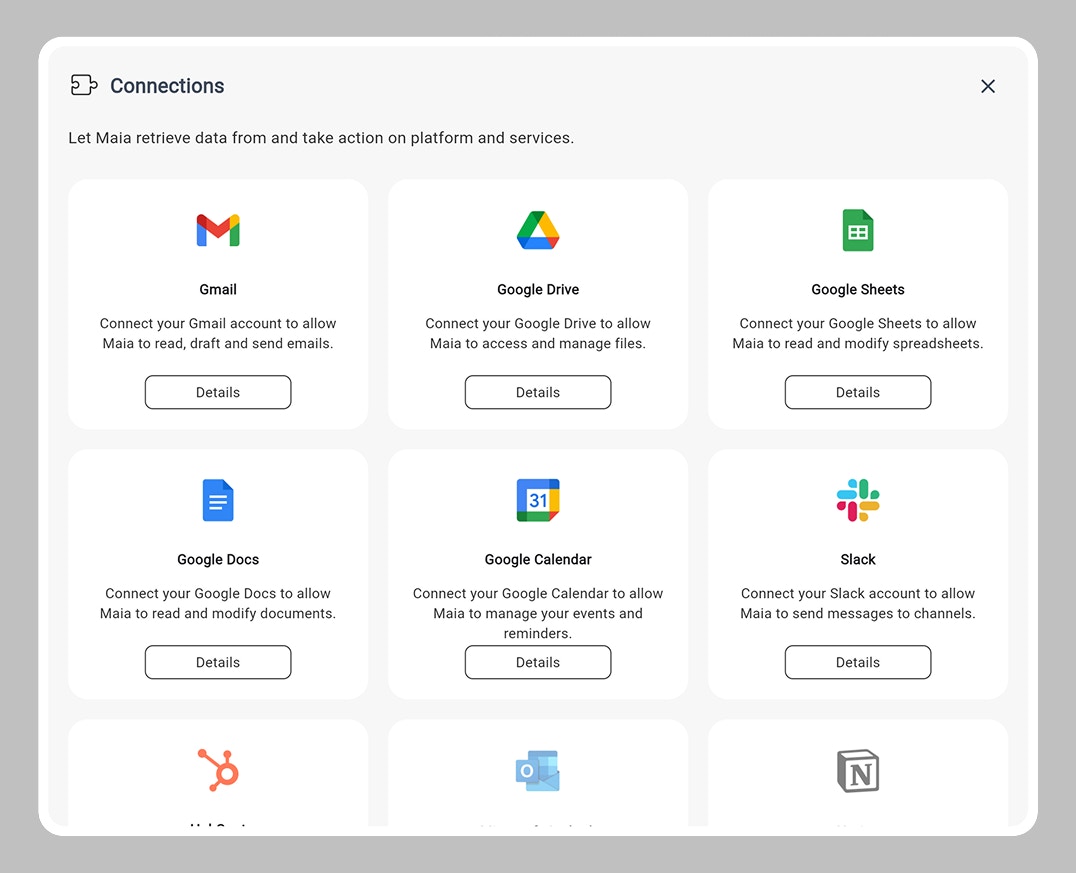Image resolution: width=1076 pixels, height=873 pixels.
Task: Click the 'access and manage files' description
Action: (538, 334)
